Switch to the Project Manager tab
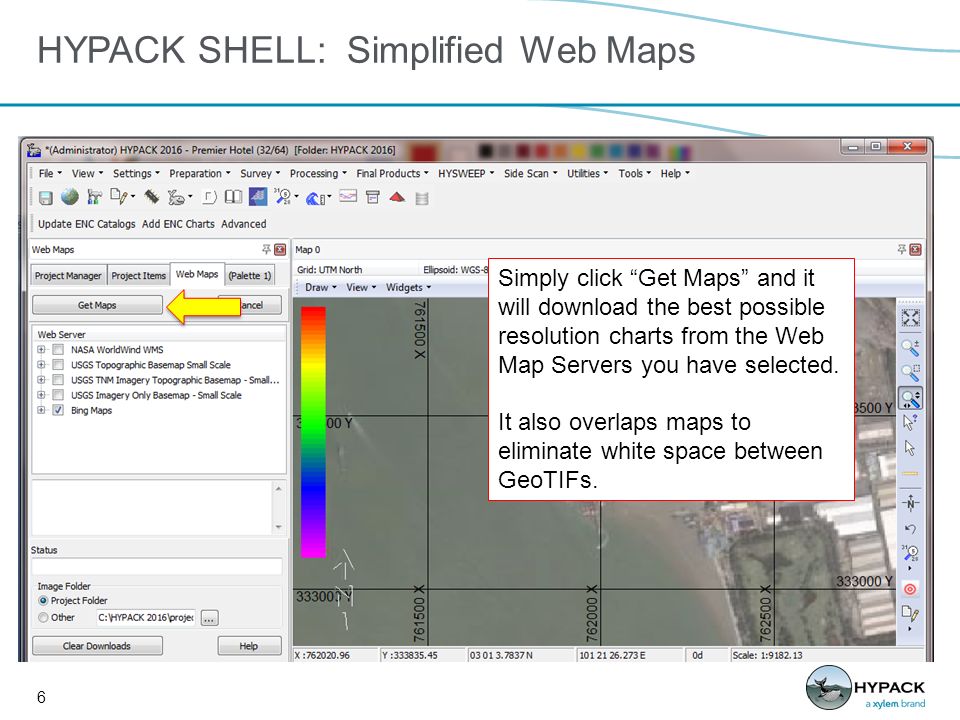960x720 pixels. 69,276
